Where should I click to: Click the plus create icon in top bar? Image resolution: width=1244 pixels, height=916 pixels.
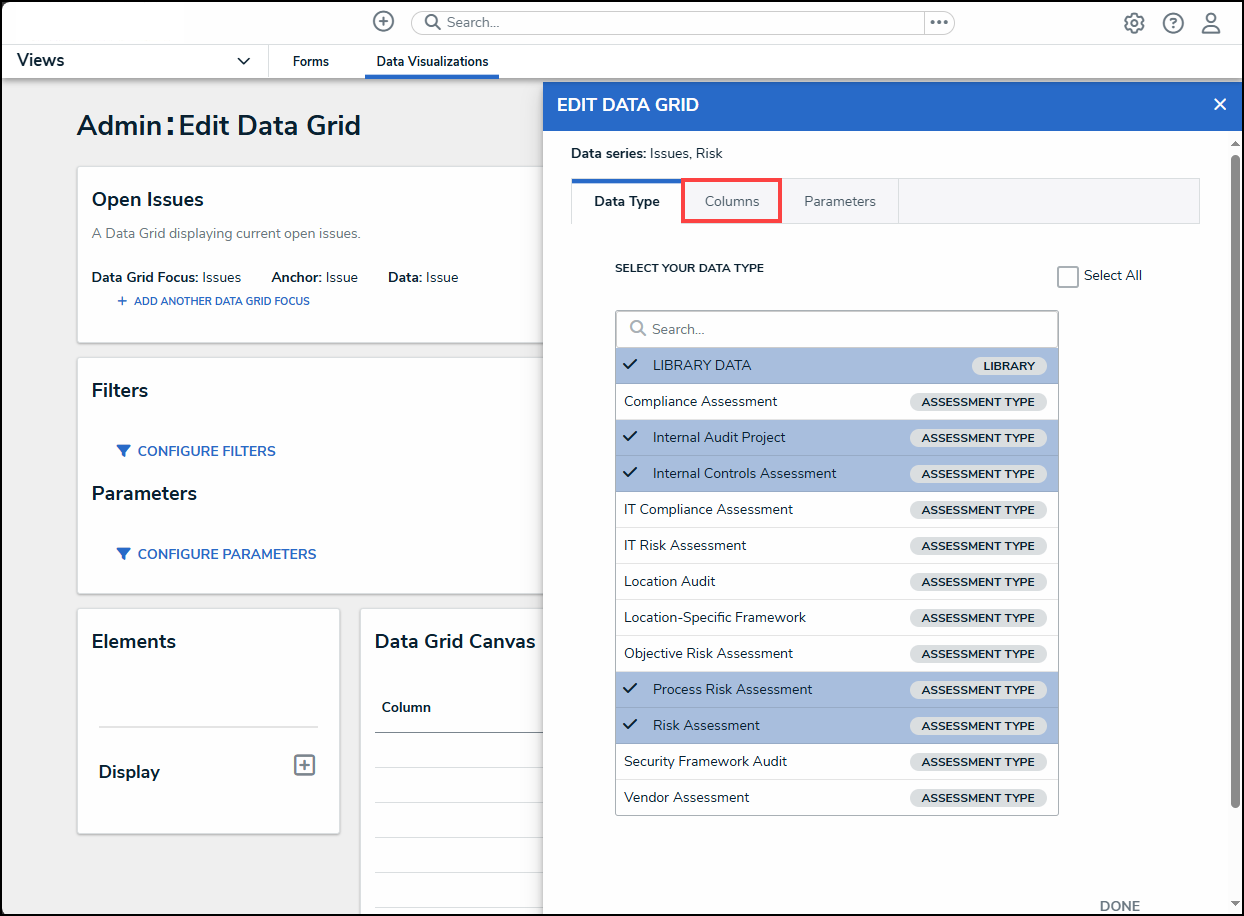click(x=383, y=22)
